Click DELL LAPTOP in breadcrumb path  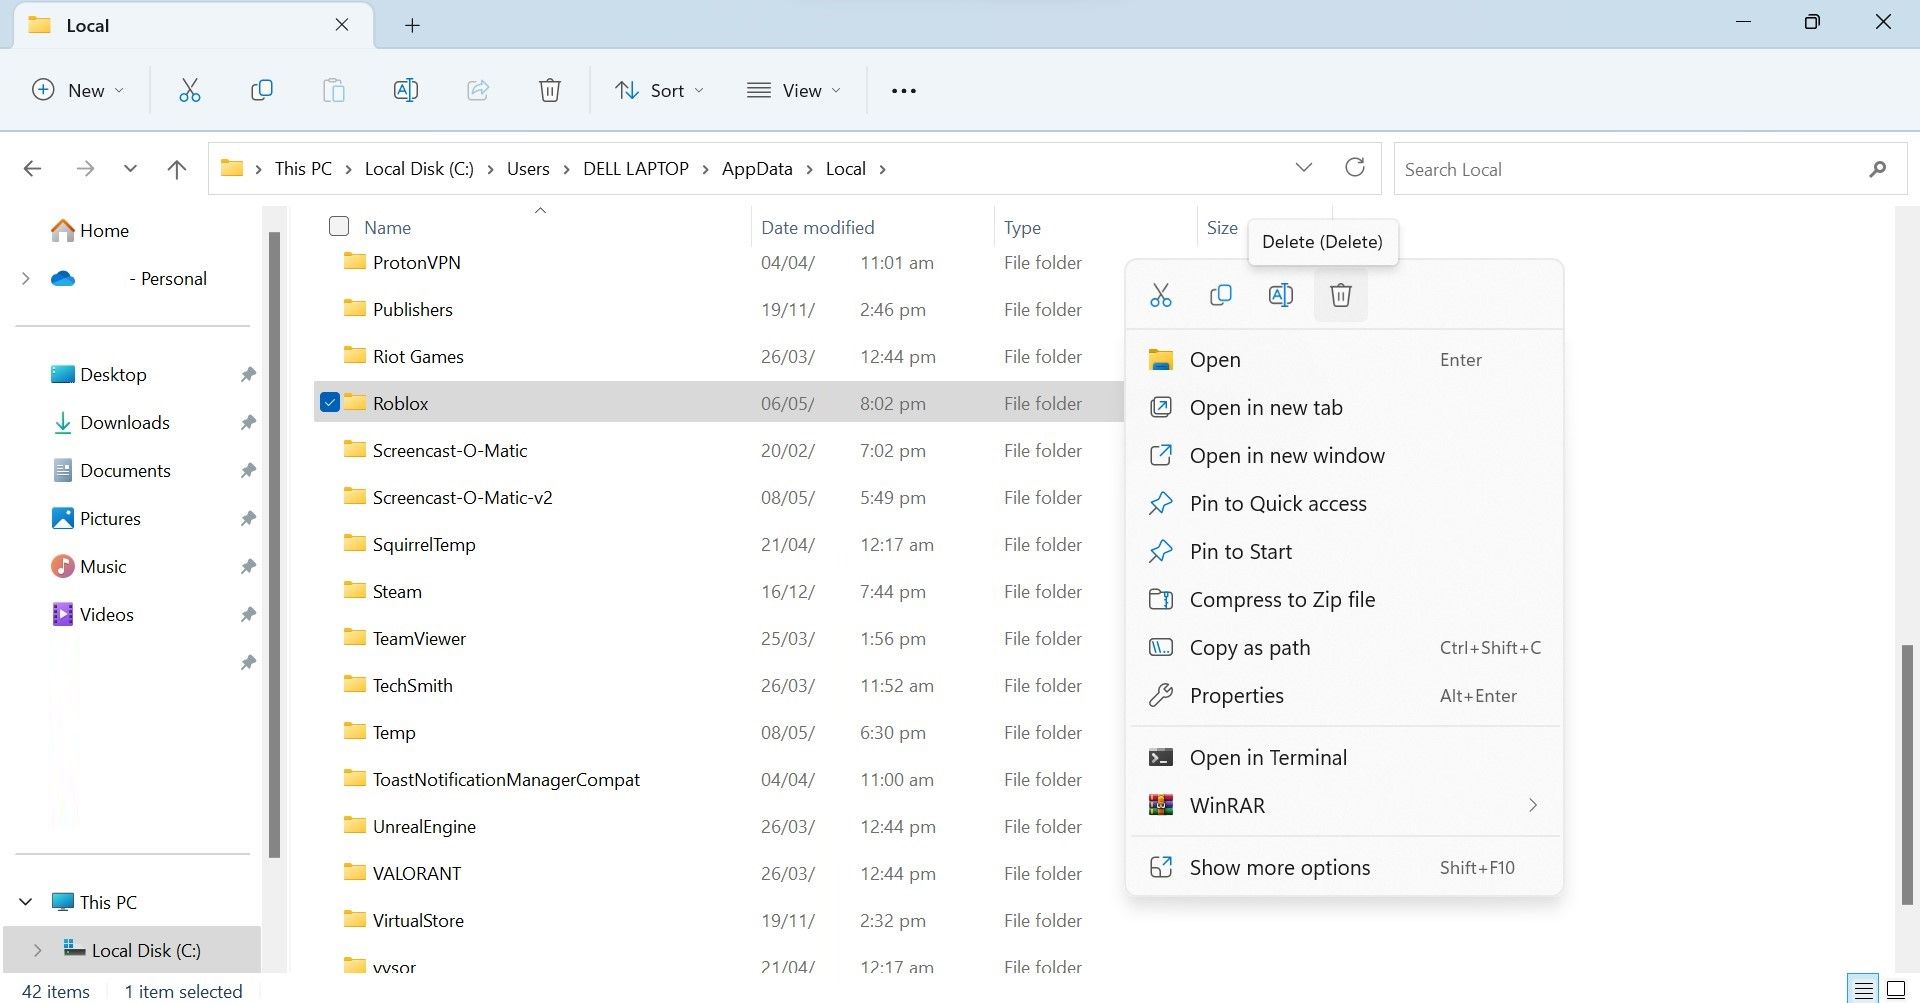pyautogui.click(x=636, y=169)
